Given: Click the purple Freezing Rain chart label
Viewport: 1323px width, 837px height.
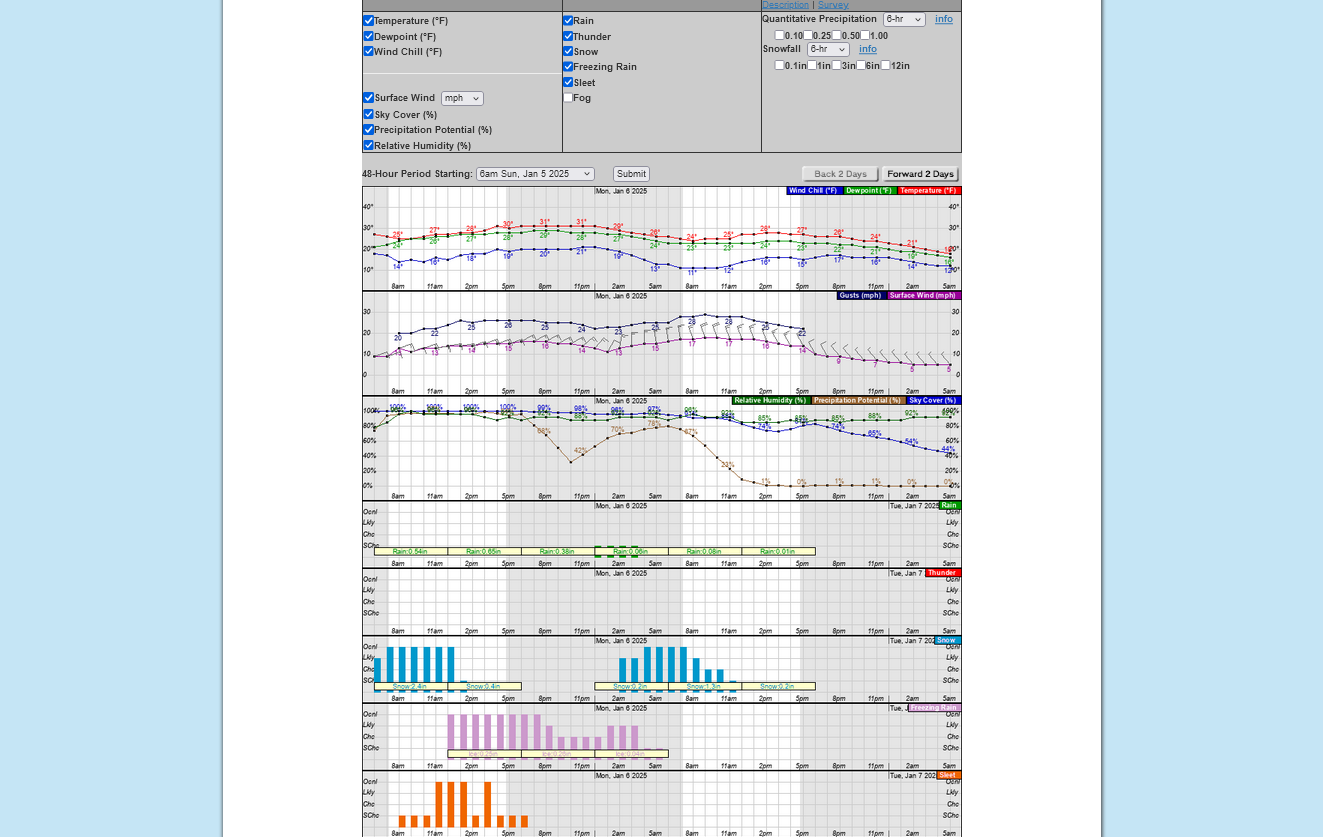Looking at the screenshot, I should [x=934, y=708].
